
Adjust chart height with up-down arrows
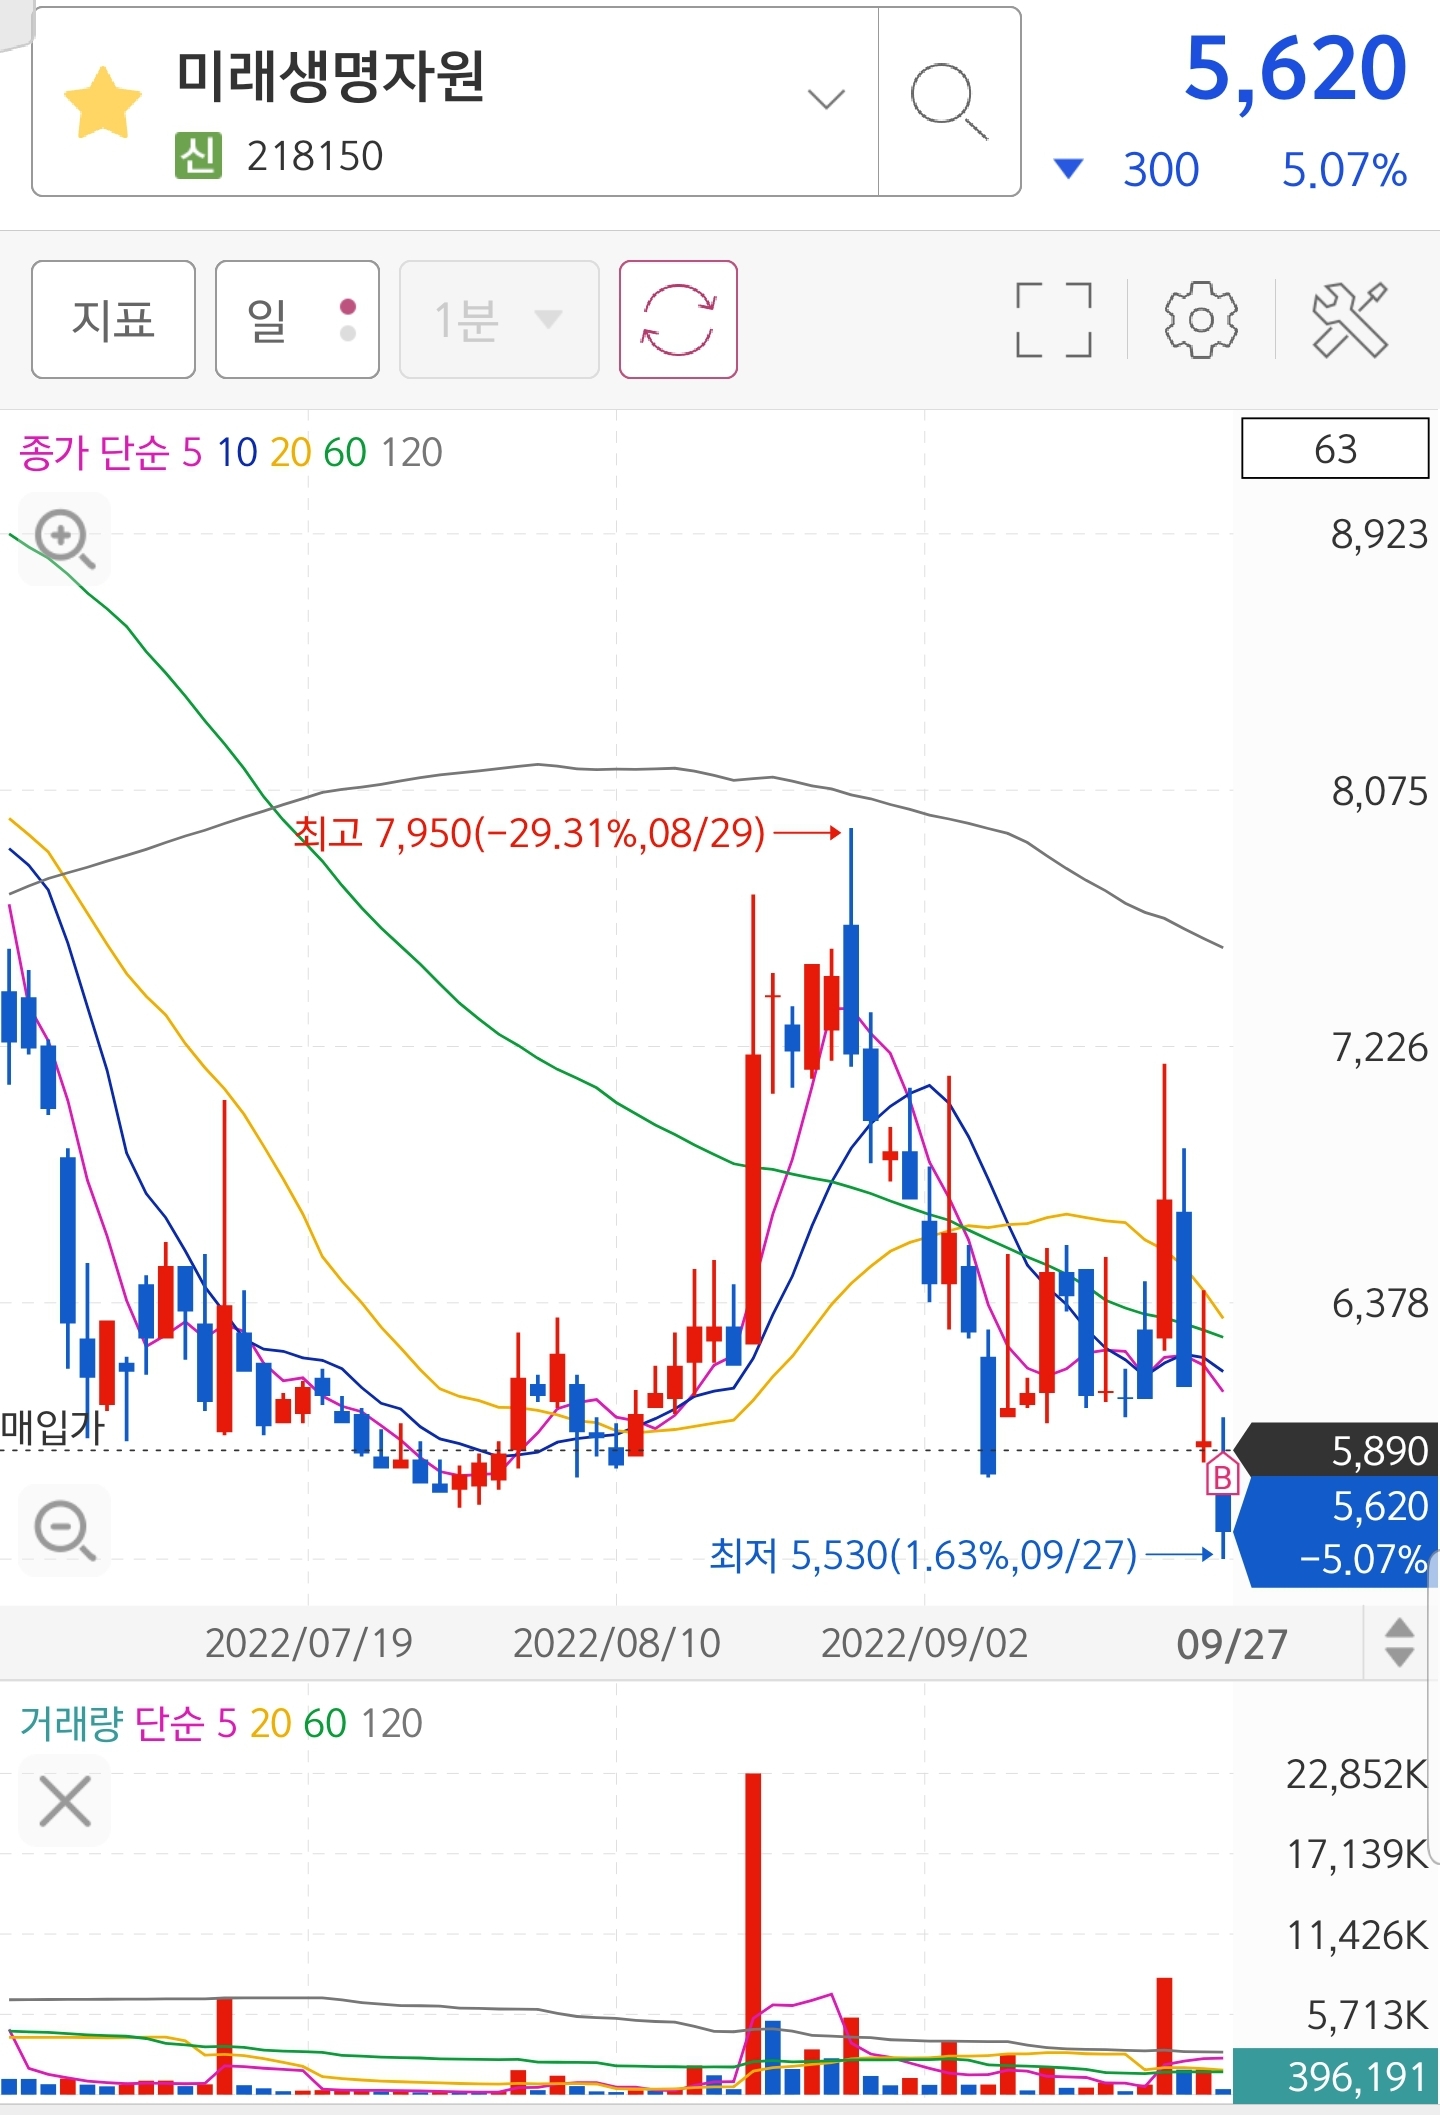tap(1399, 1643)
